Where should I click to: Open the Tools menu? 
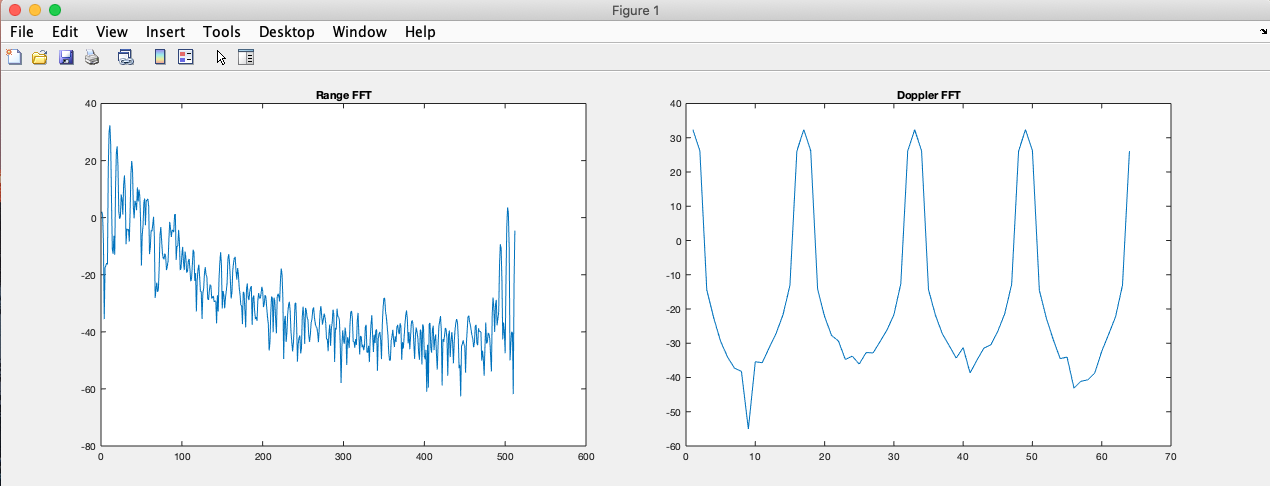click(x=222, y=32)
